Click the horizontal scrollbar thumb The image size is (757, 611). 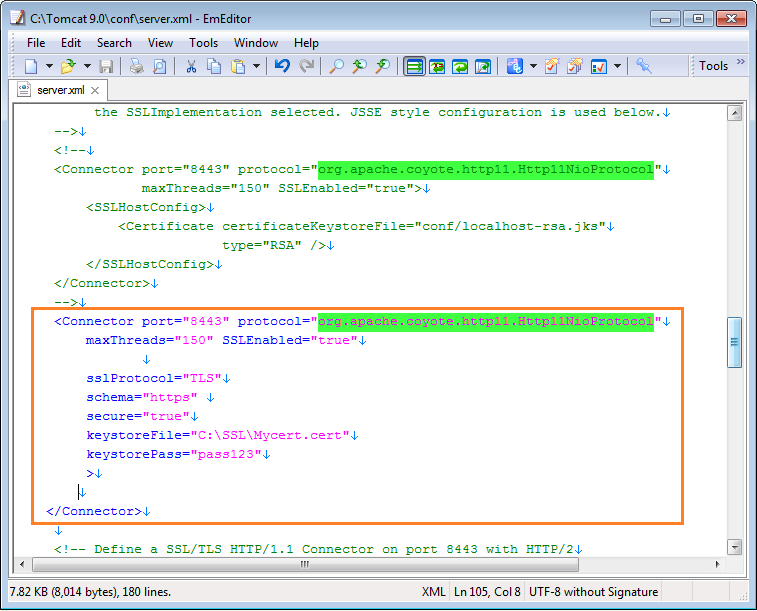pyautogui.click(x=305, y=564)
